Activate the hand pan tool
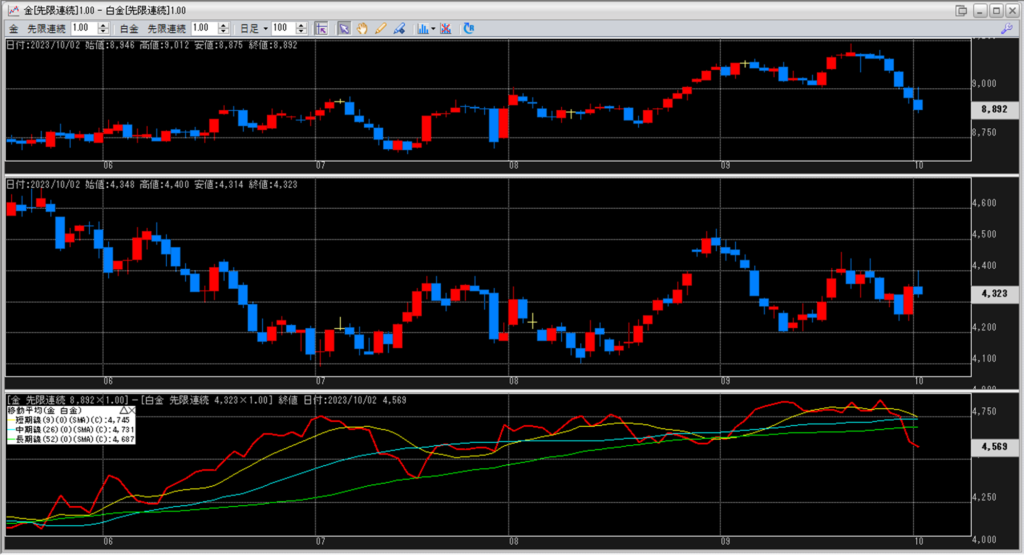1024x555 pixels. (363, 28)
